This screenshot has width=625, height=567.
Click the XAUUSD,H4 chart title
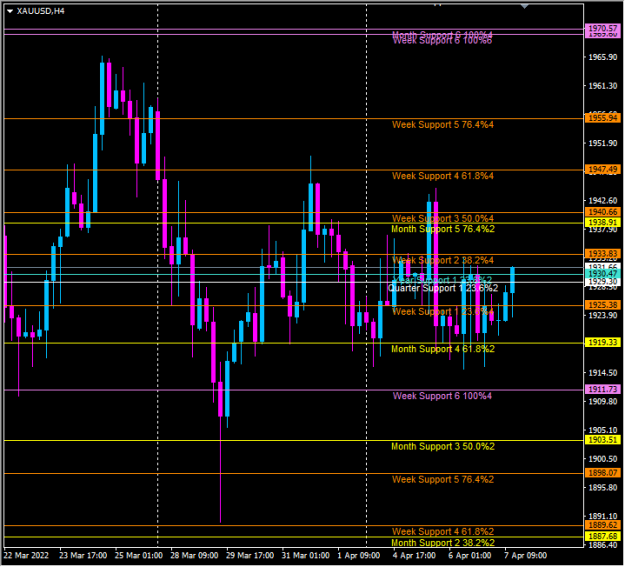pos(41,11)
